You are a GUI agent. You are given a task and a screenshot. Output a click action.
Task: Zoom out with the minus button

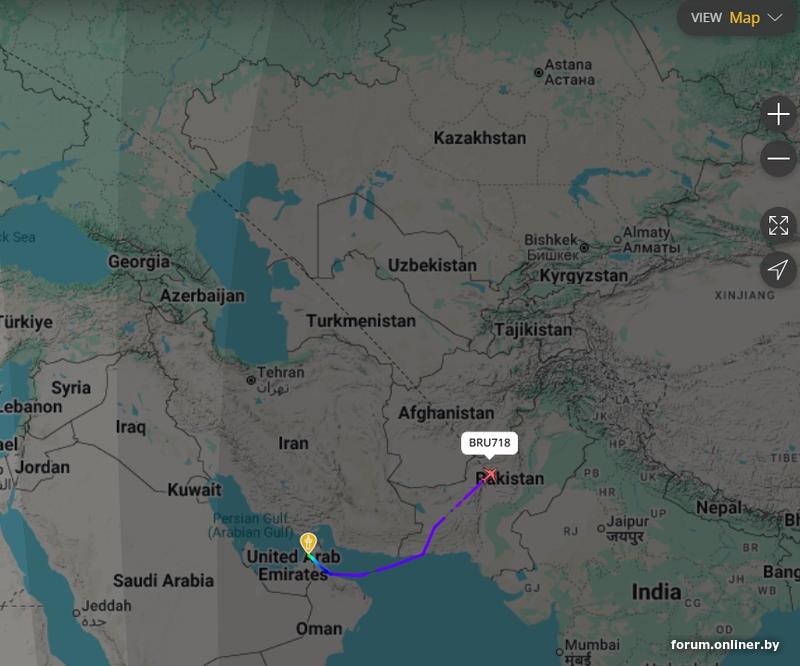tap(778, 159)
